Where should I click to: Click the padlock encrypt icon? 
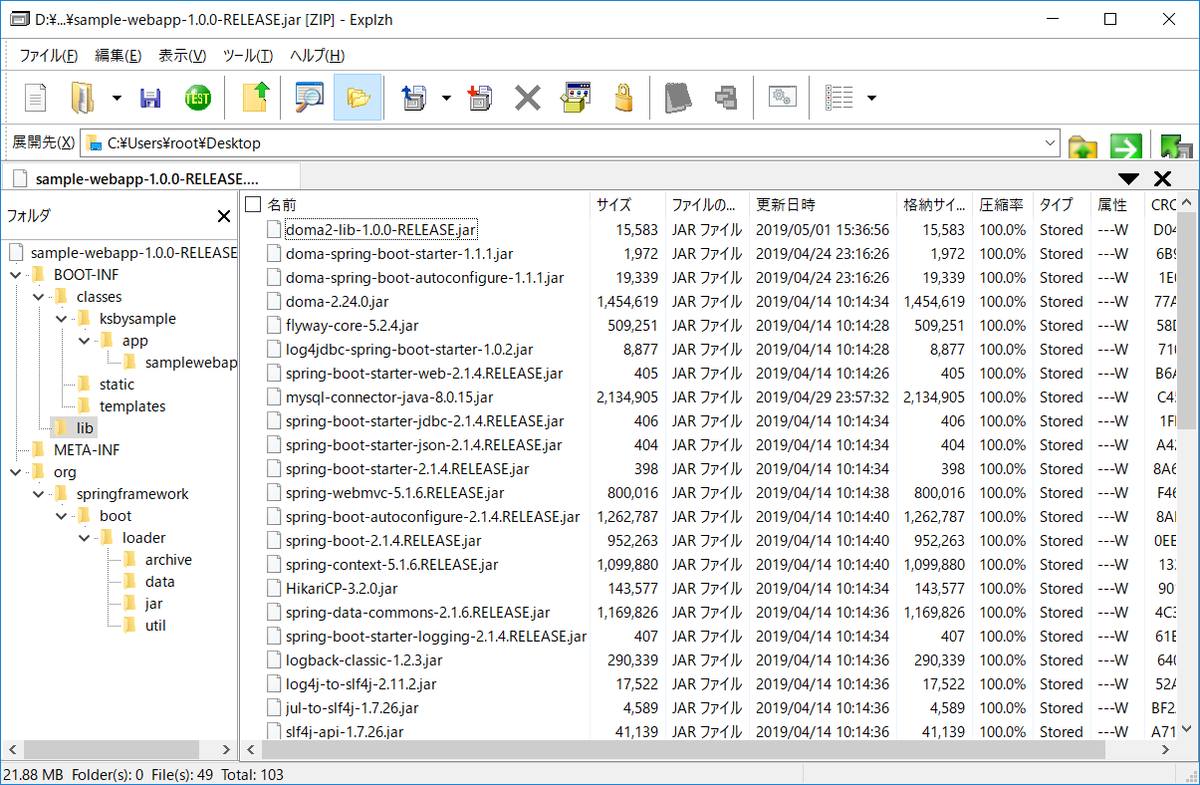[624, 98]
